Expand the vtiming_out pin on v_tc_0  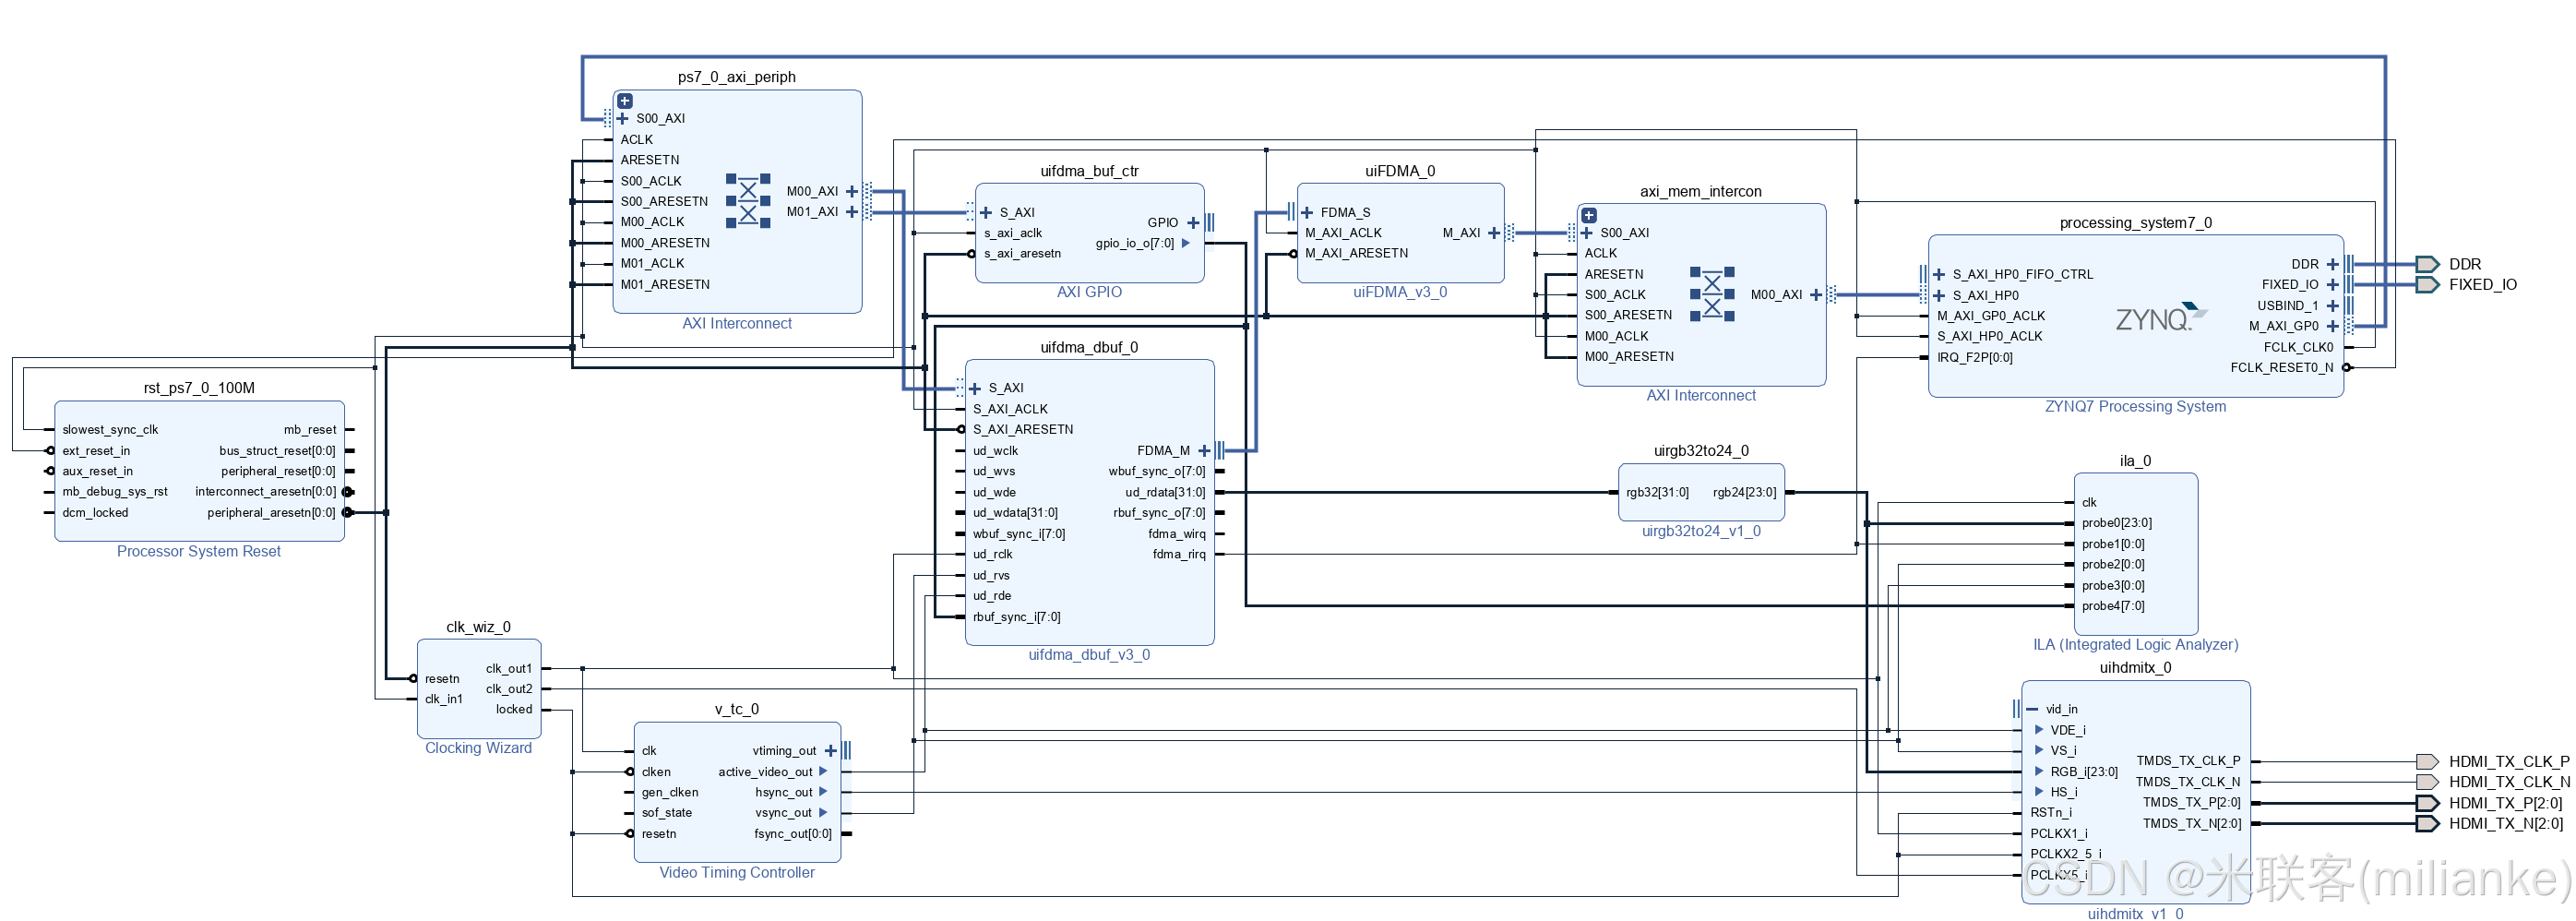(x=830, y=750)
